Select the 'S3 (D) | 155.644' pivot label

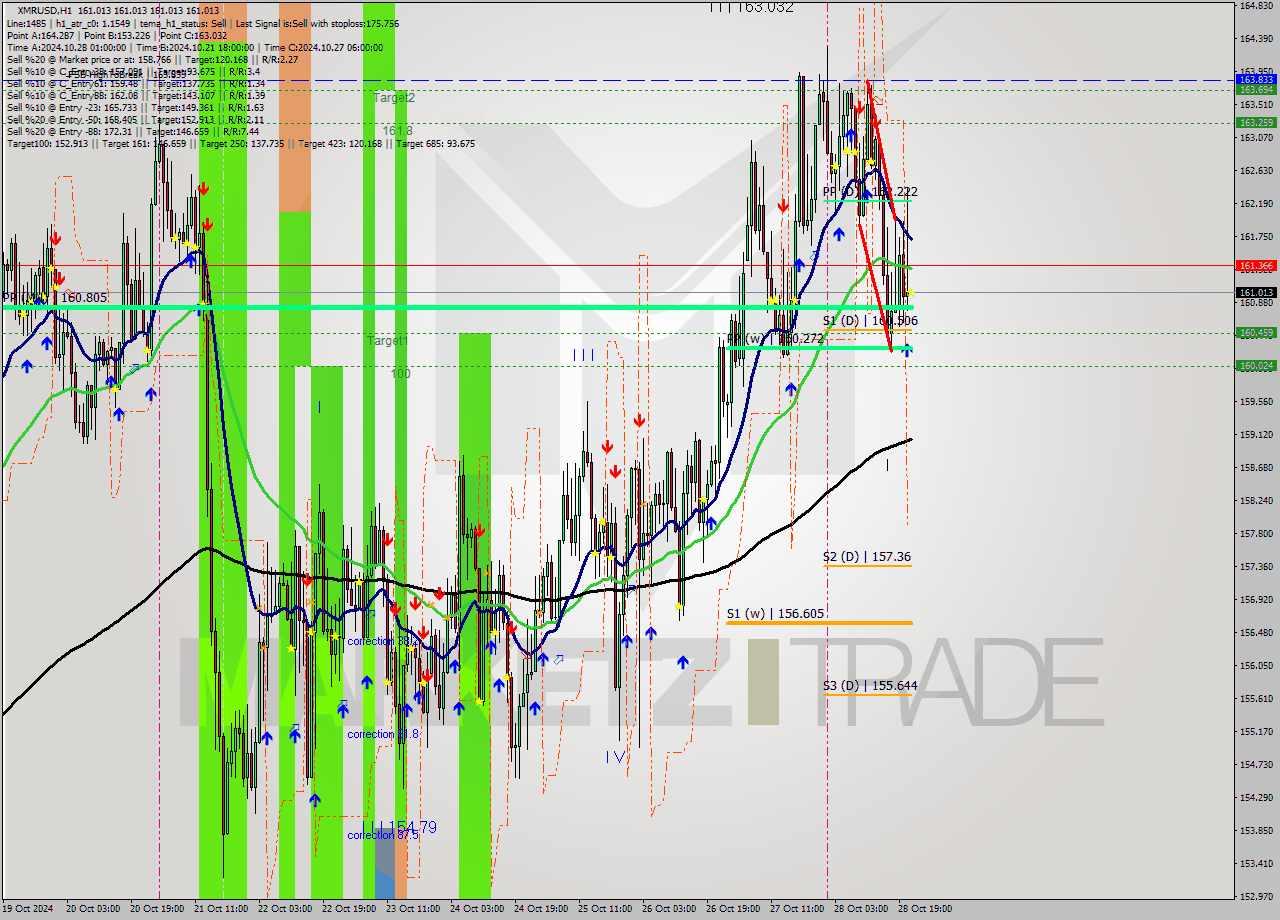tap(870, 686)
